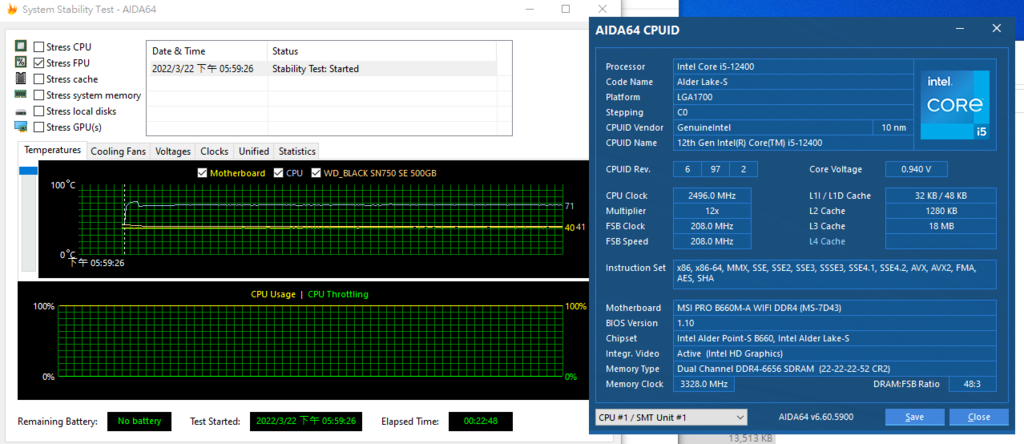
Task: Click the L1I / L1D Cache value
Action: point(940,196)
